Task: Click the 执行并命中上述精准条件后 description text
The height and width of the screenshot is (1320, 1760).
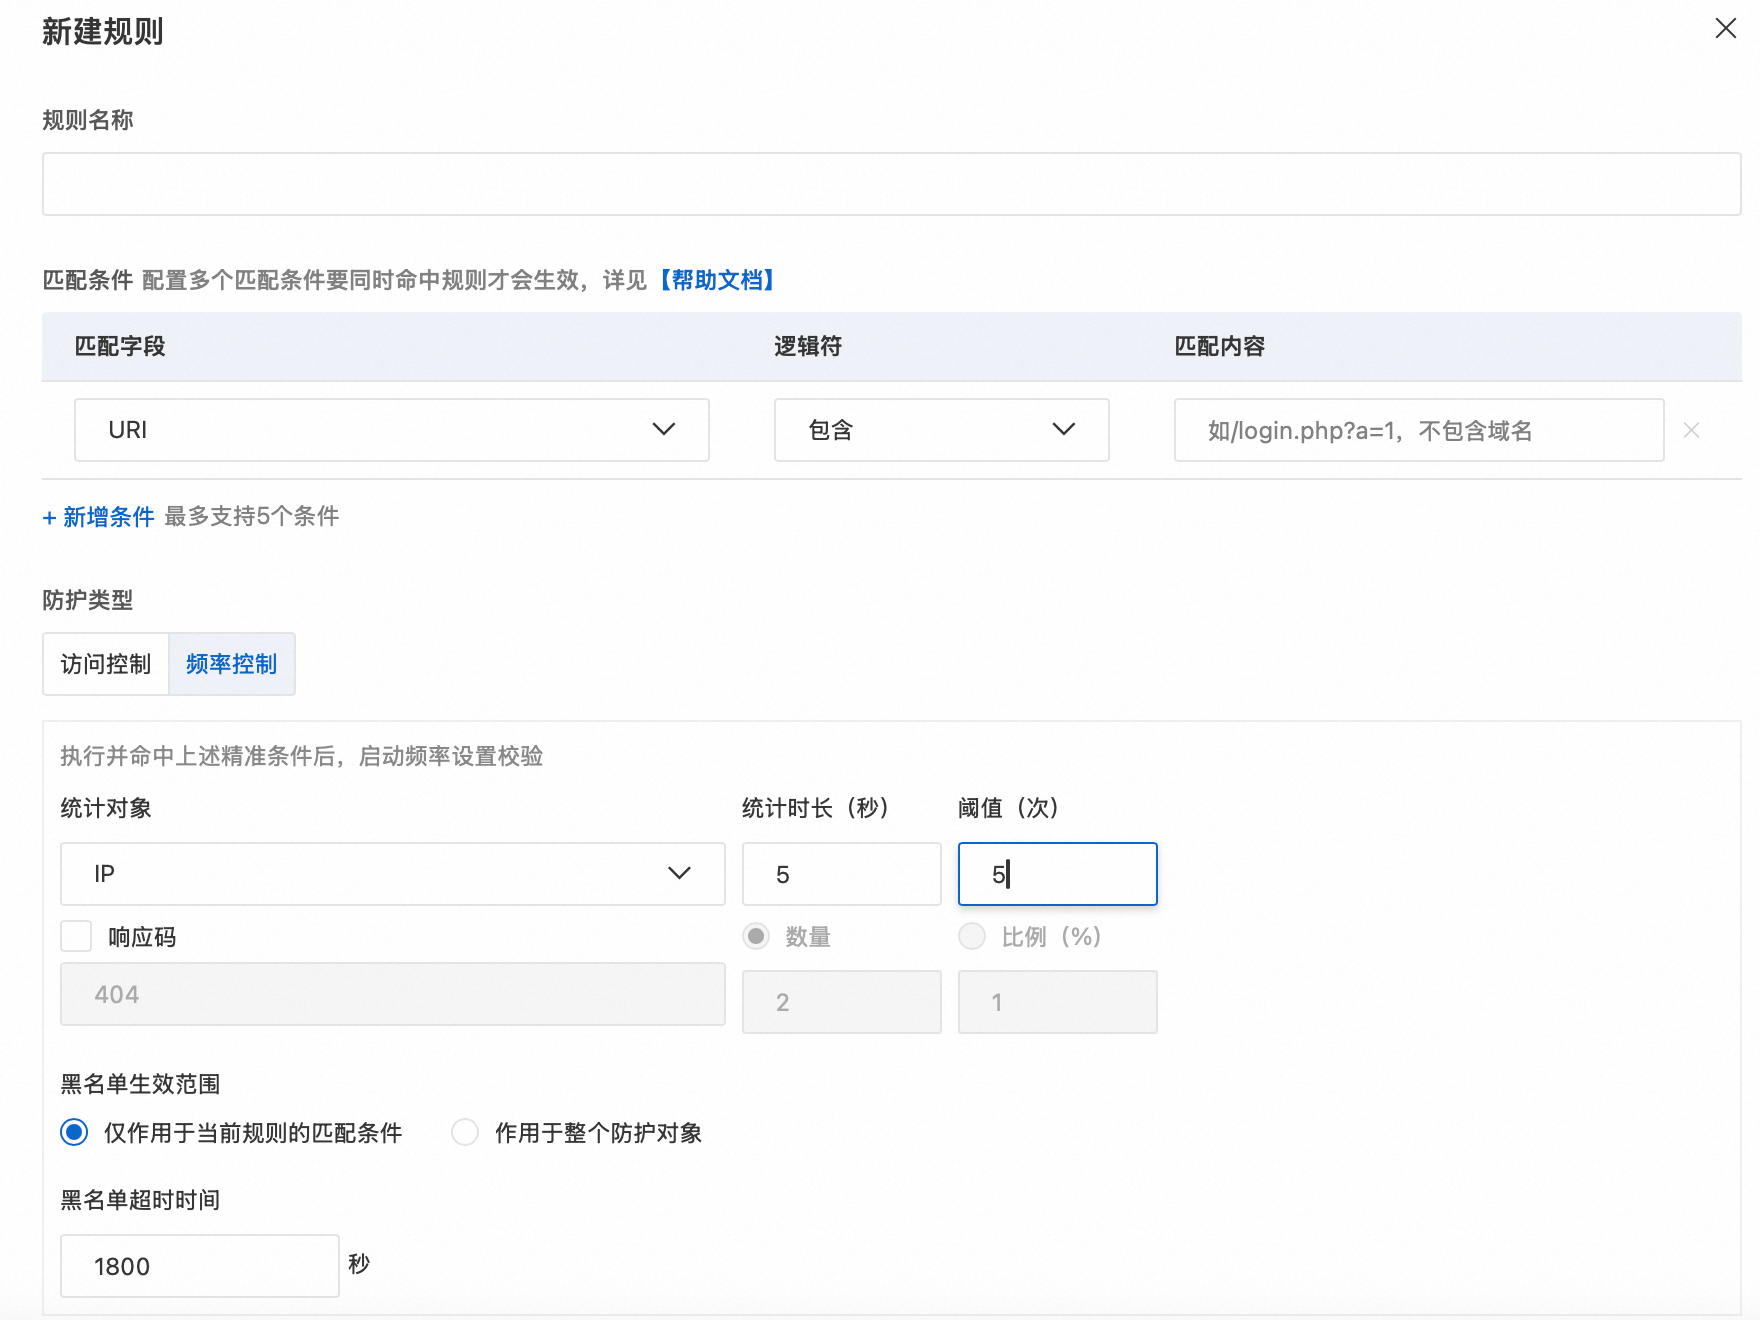Action: pyautogui.click(x=301, y=756)
